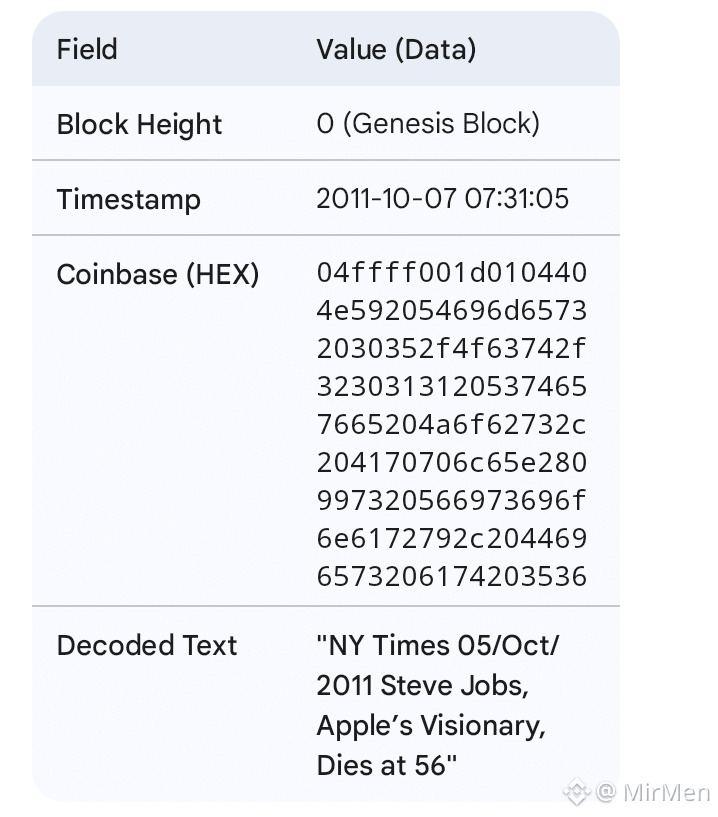This screenshot has height=817, width=718.
Task: Click the hex line starting with 20417070
Action: click(x=451, y=463)
